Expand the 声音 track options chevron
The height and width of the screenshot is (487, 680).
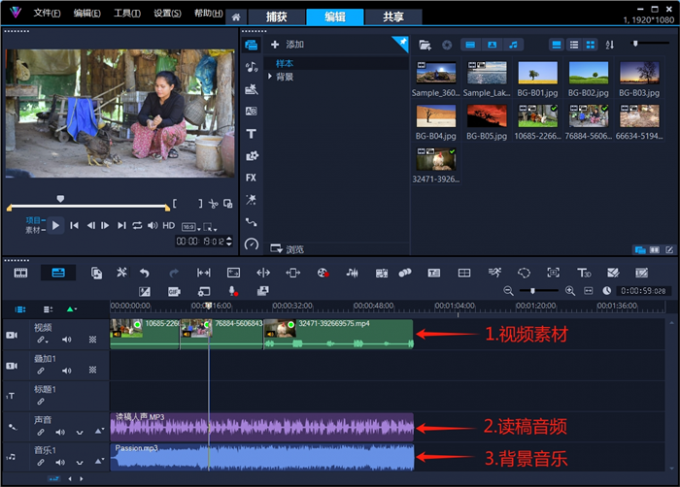click(80, 432)
